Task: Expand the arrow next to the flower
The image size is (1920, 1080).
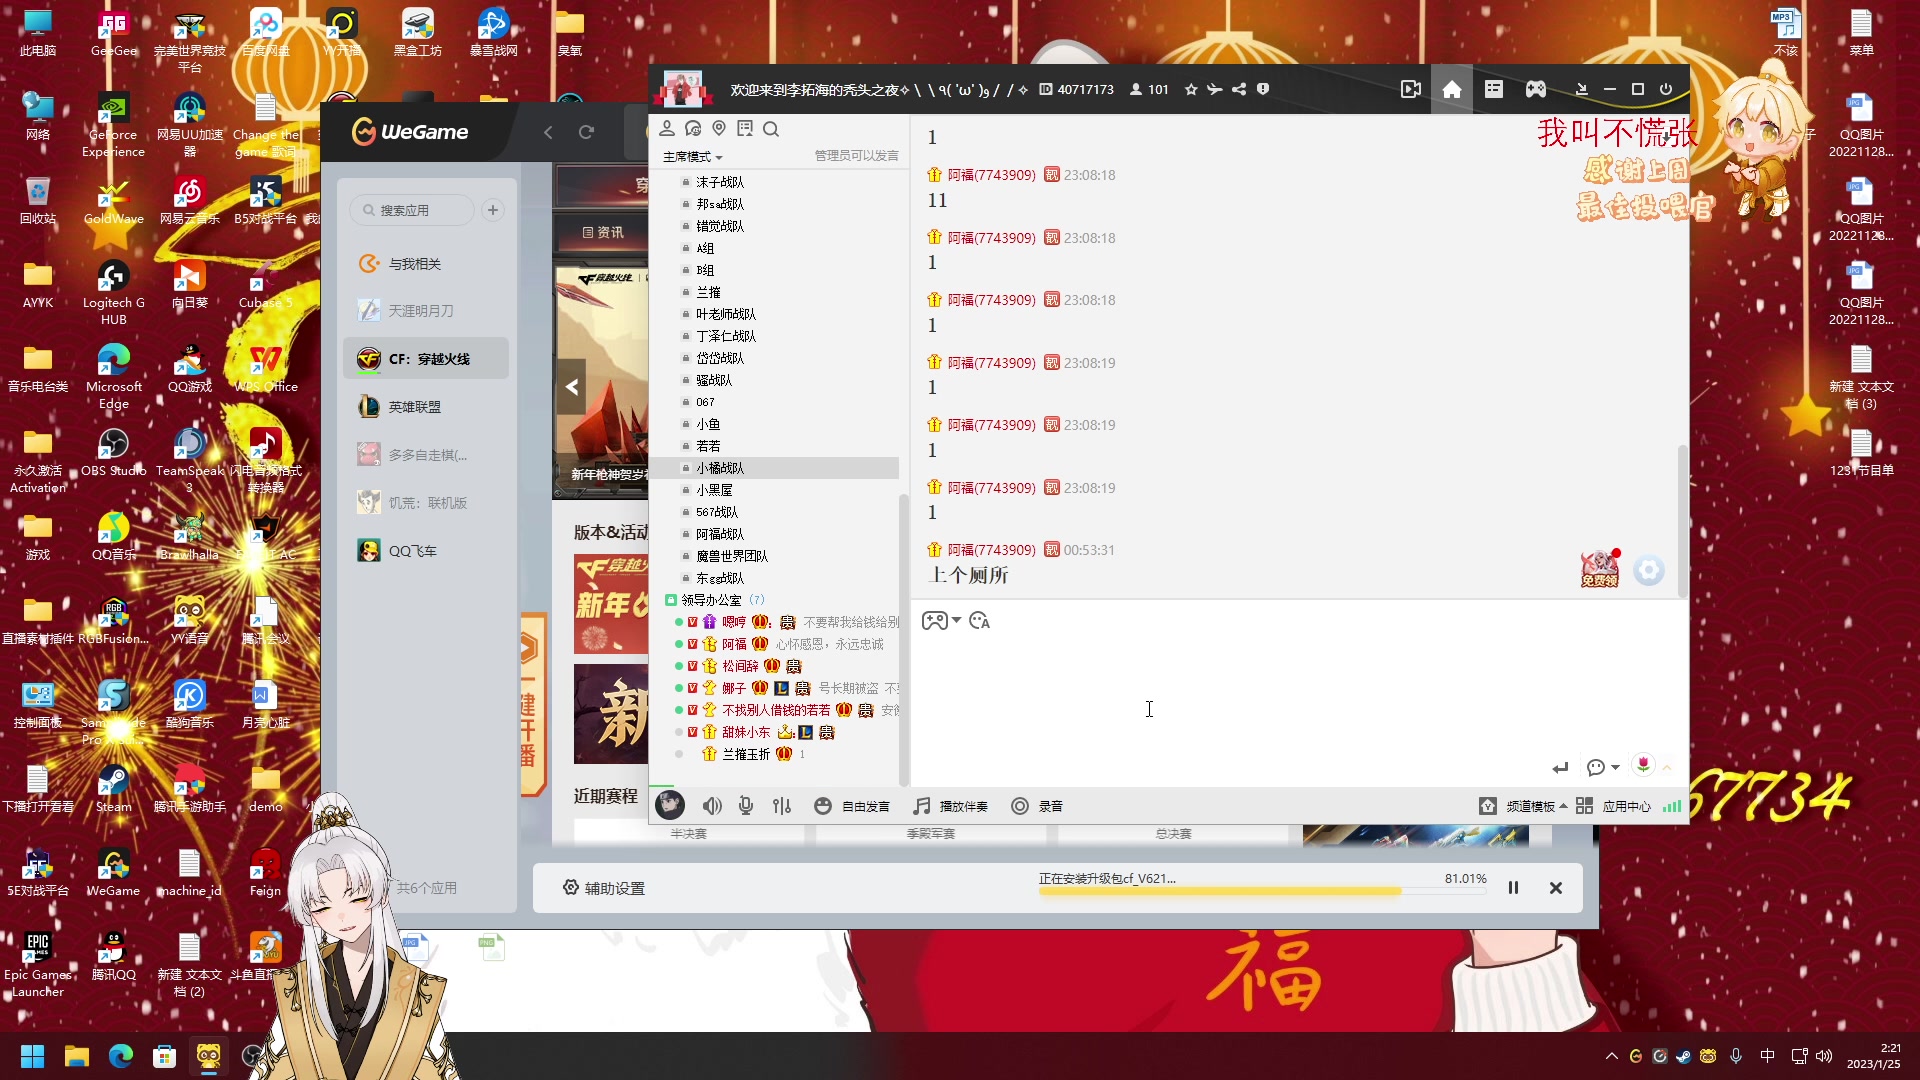Action: point(1667,767)
